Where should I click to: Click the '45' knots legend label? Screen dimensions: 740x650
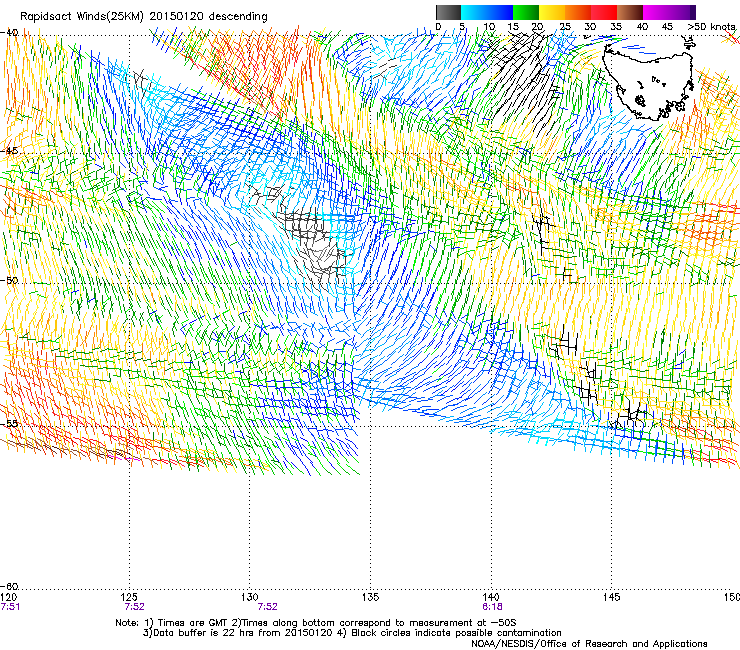[667, 27]
